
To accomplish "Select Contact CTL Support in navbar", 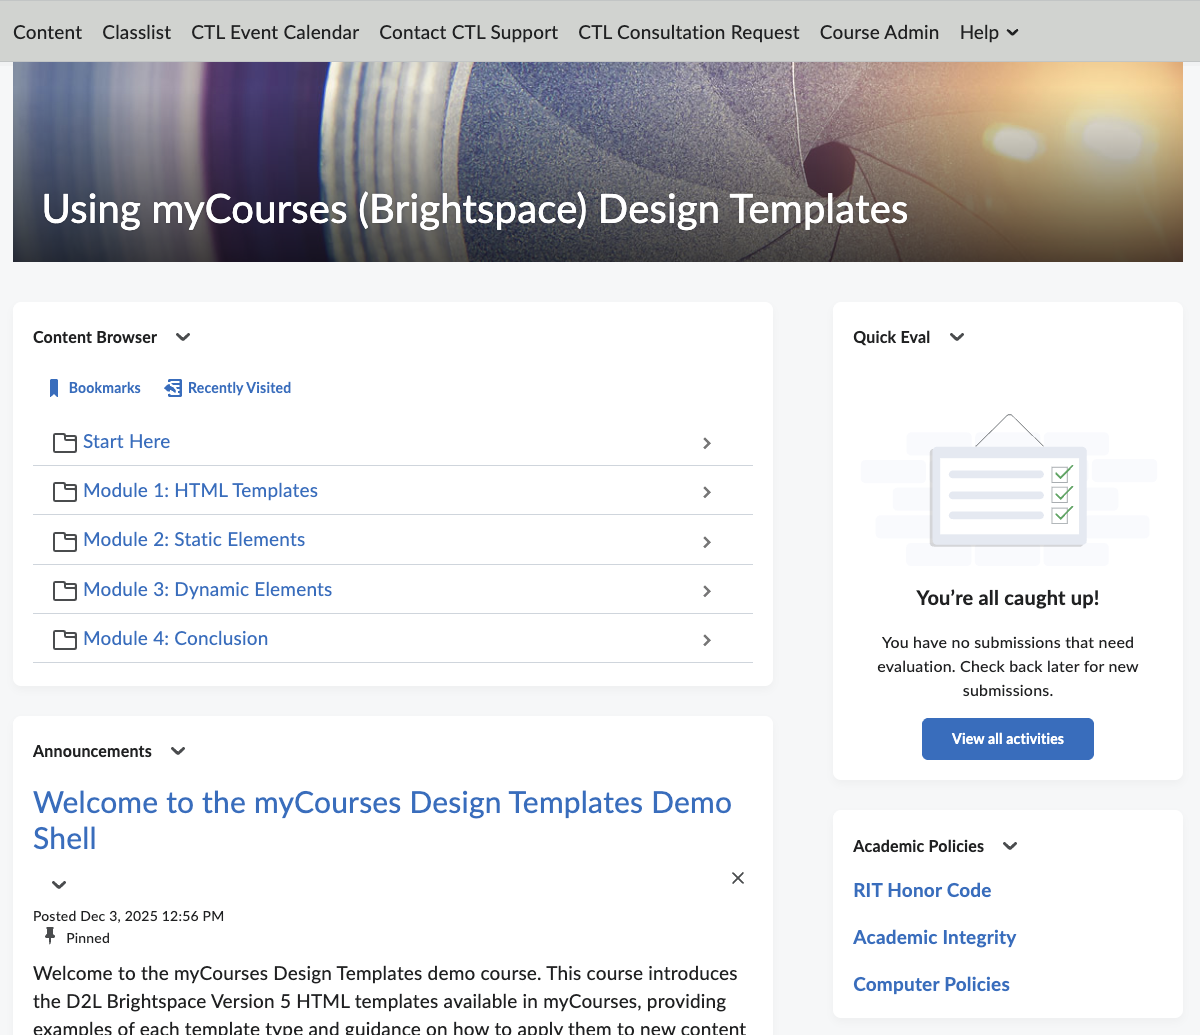I will (468, 32).
